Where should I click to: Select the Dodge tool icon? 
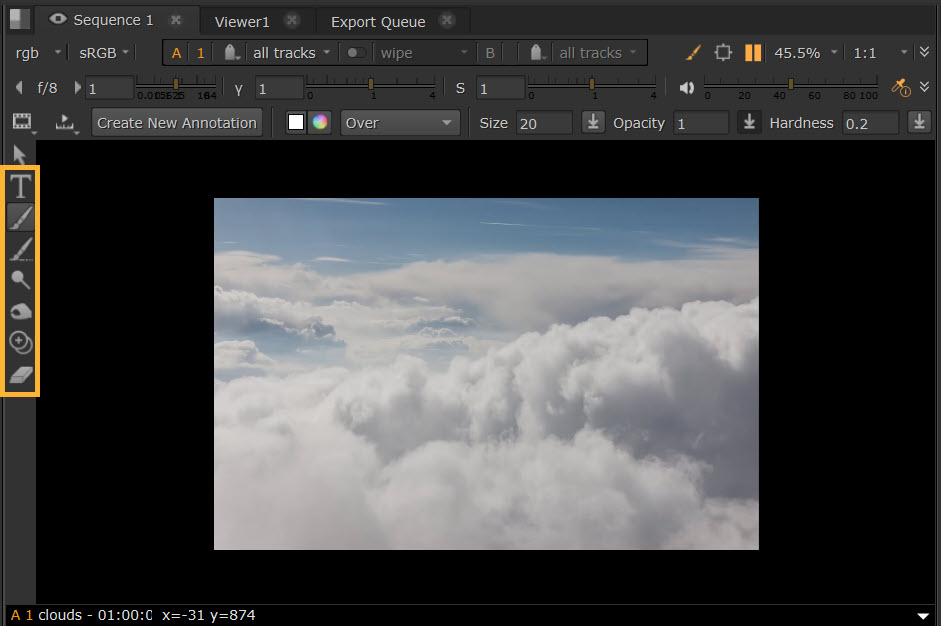tap(21, 280)
